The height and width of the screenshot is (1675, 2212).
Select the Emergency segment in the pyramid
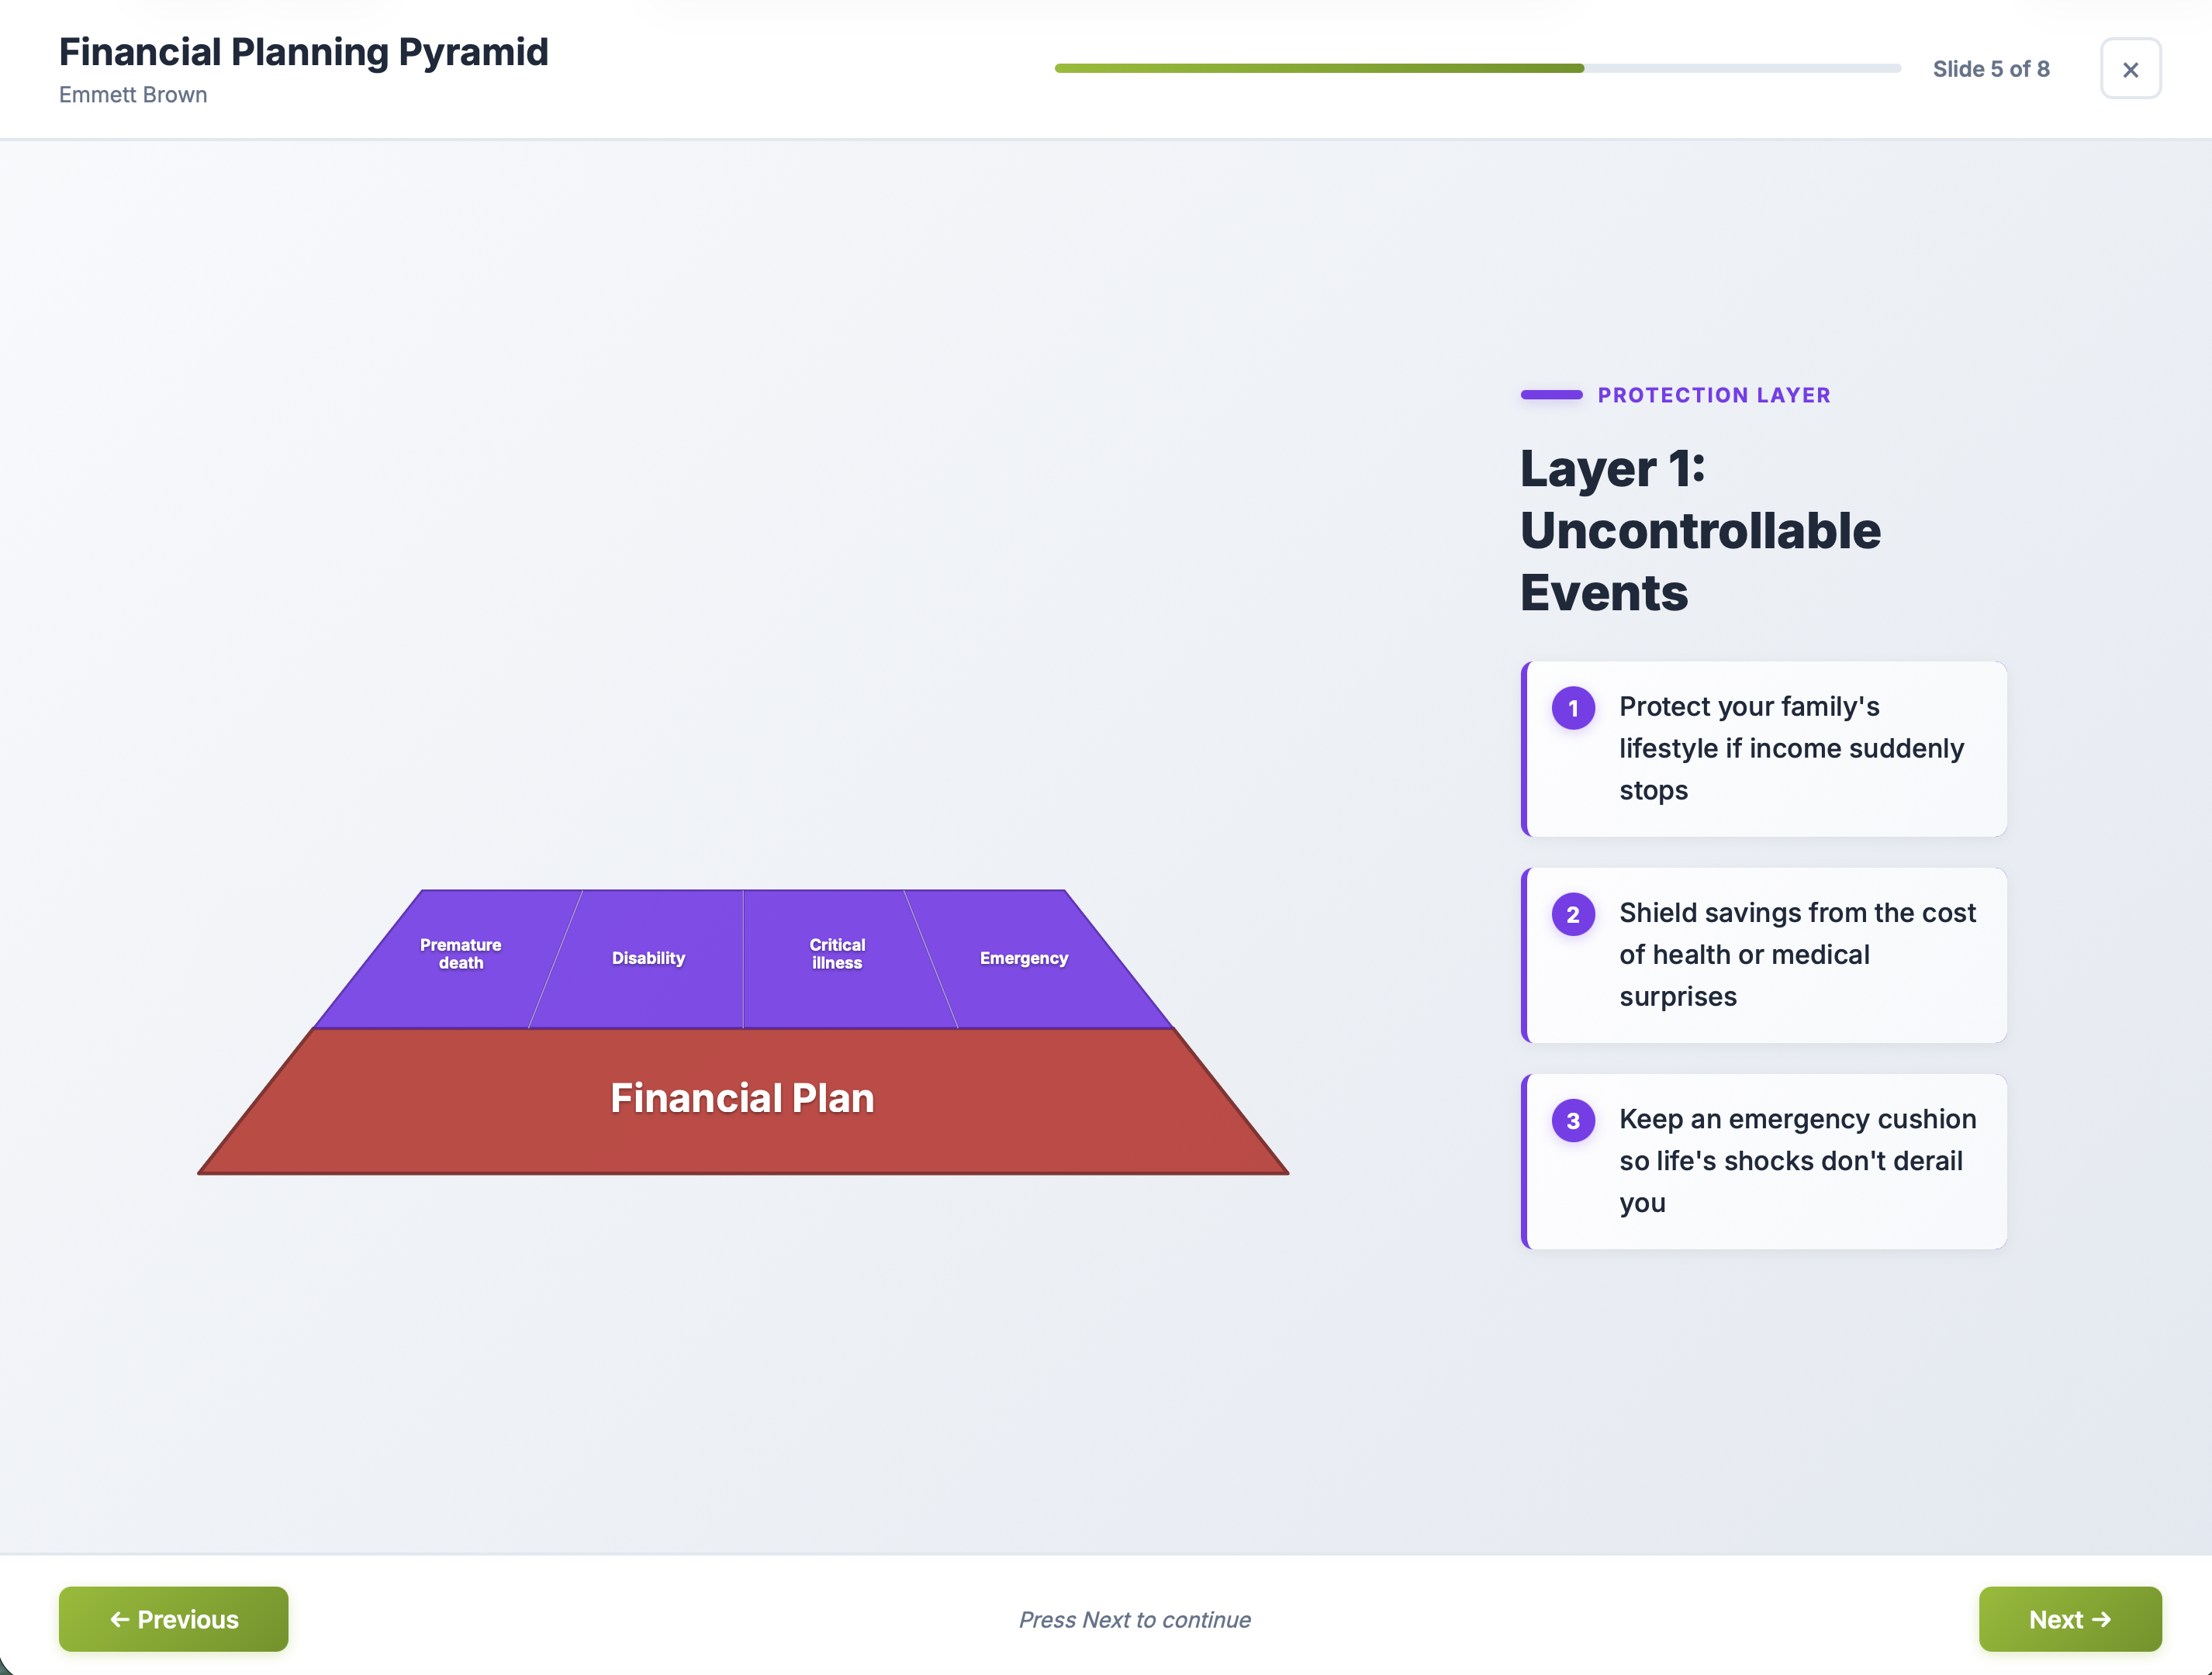[x=1024, y=957]
